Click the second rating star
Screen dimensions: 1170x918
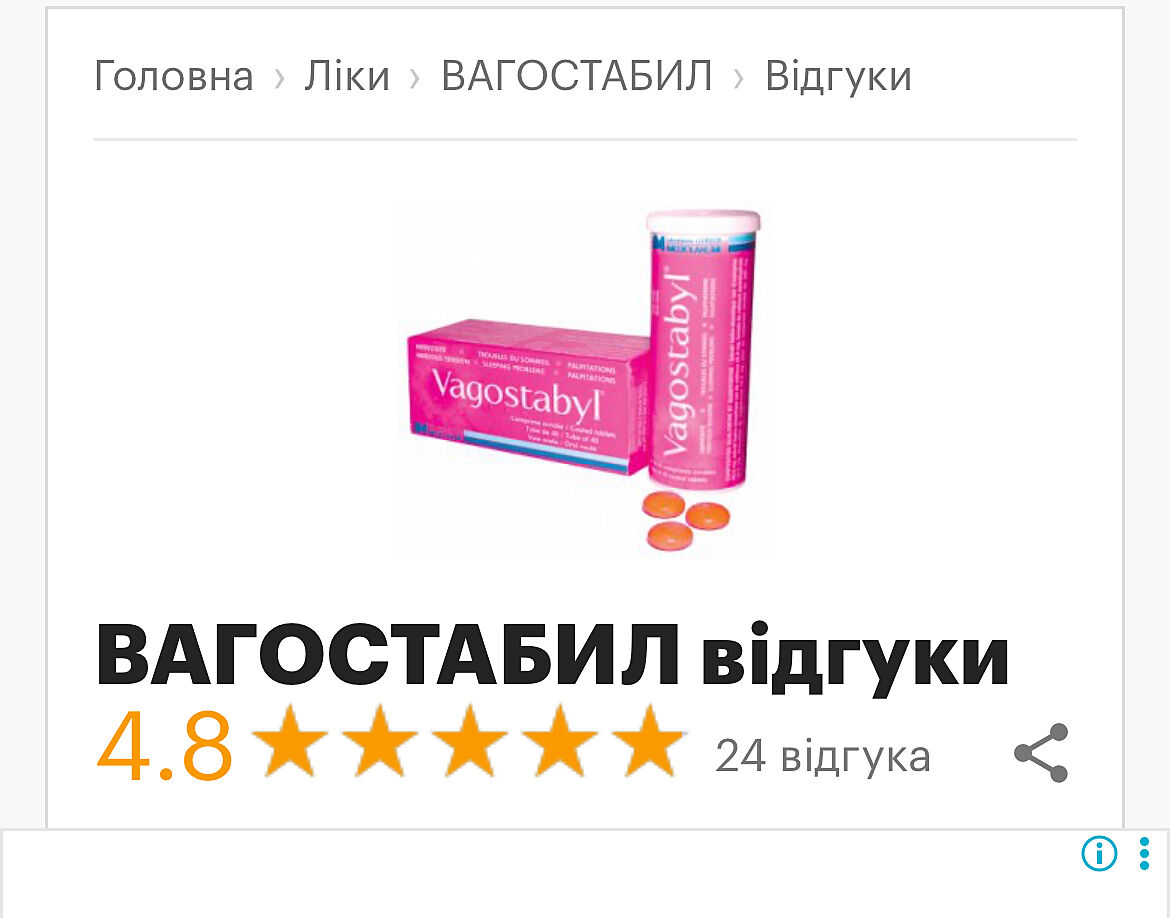pyautogui.click(x=380, y=741)
